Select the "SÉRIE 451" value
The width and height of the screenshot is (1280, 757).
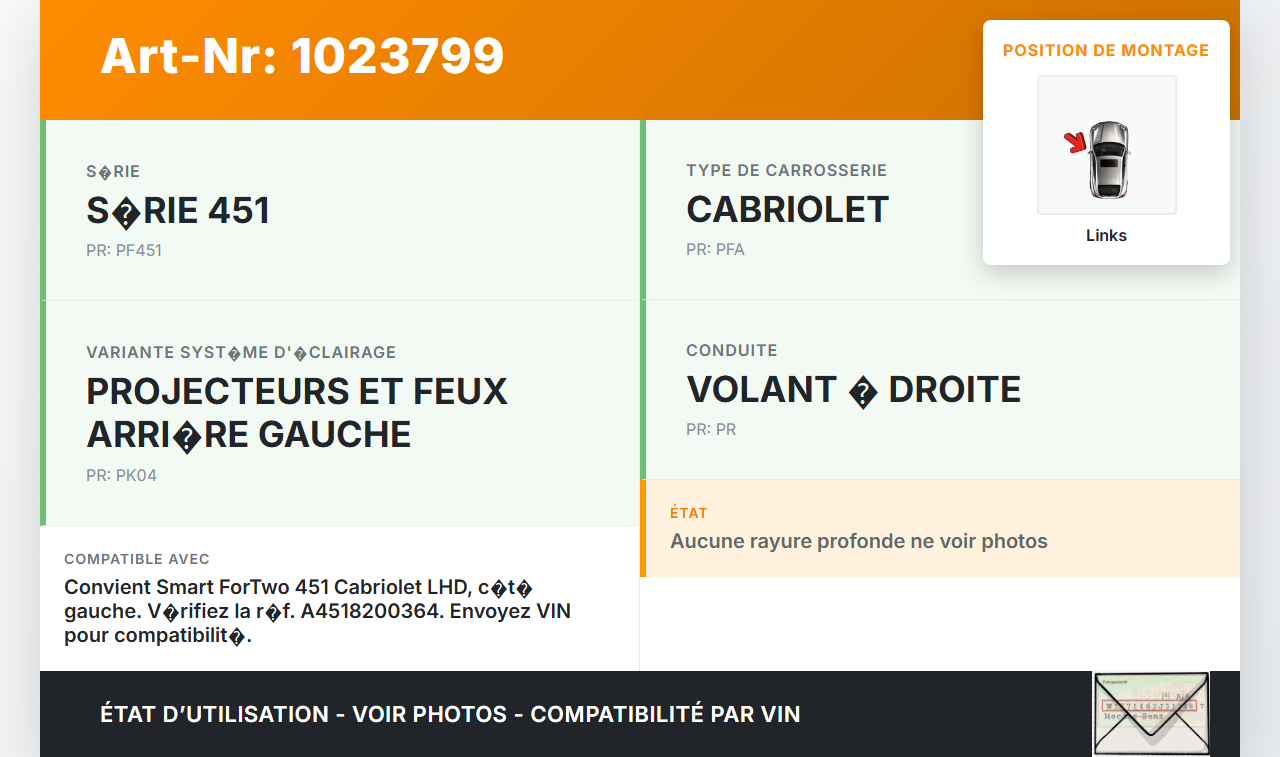click(178, 211)
